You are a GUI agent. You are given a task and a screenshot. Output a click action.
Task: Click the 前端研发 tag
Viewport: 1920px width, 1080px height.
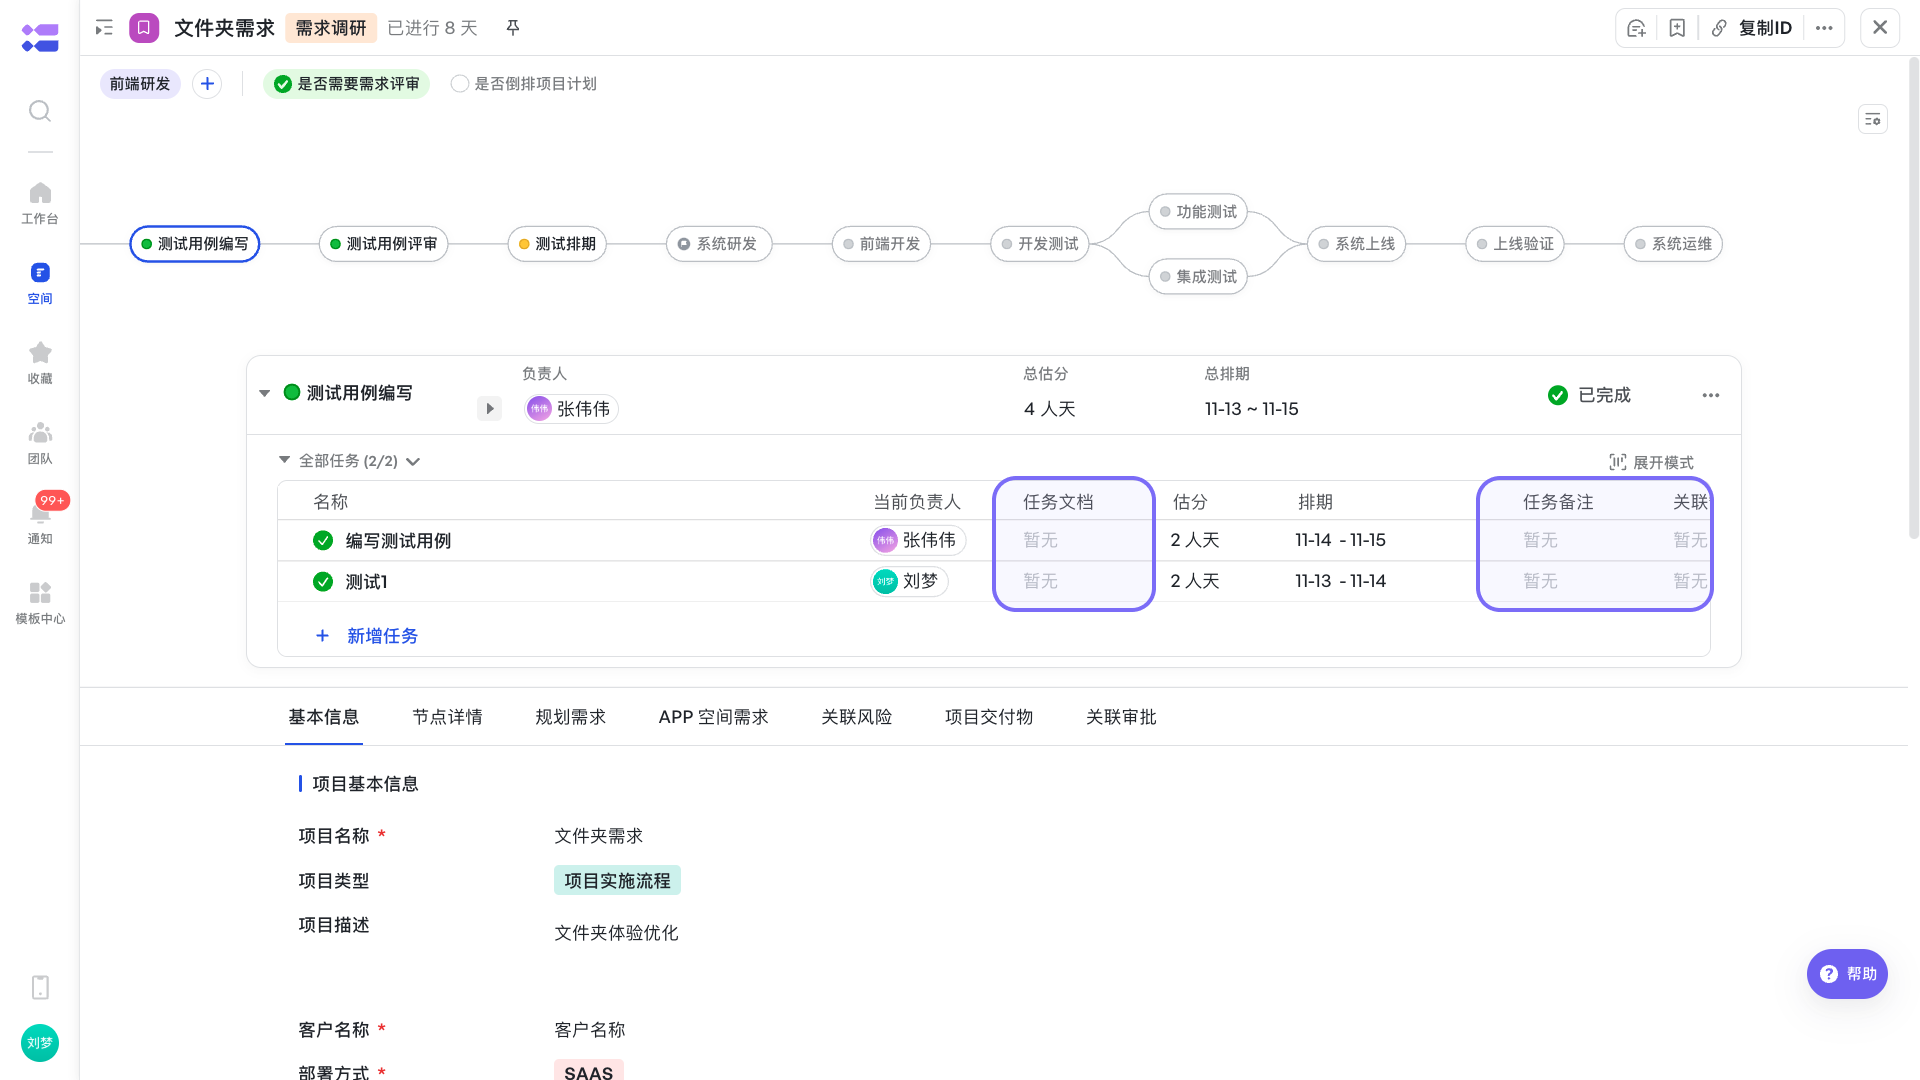140,84
